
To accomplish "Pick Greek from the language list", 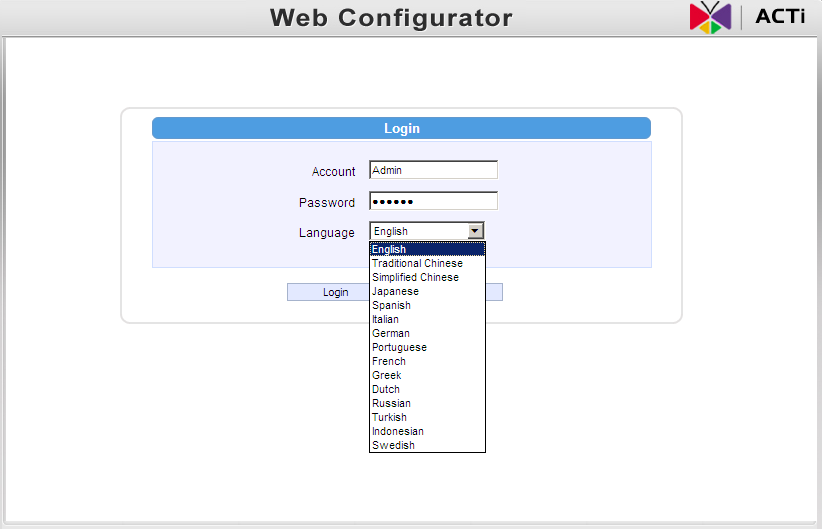I will coord(427,375).
